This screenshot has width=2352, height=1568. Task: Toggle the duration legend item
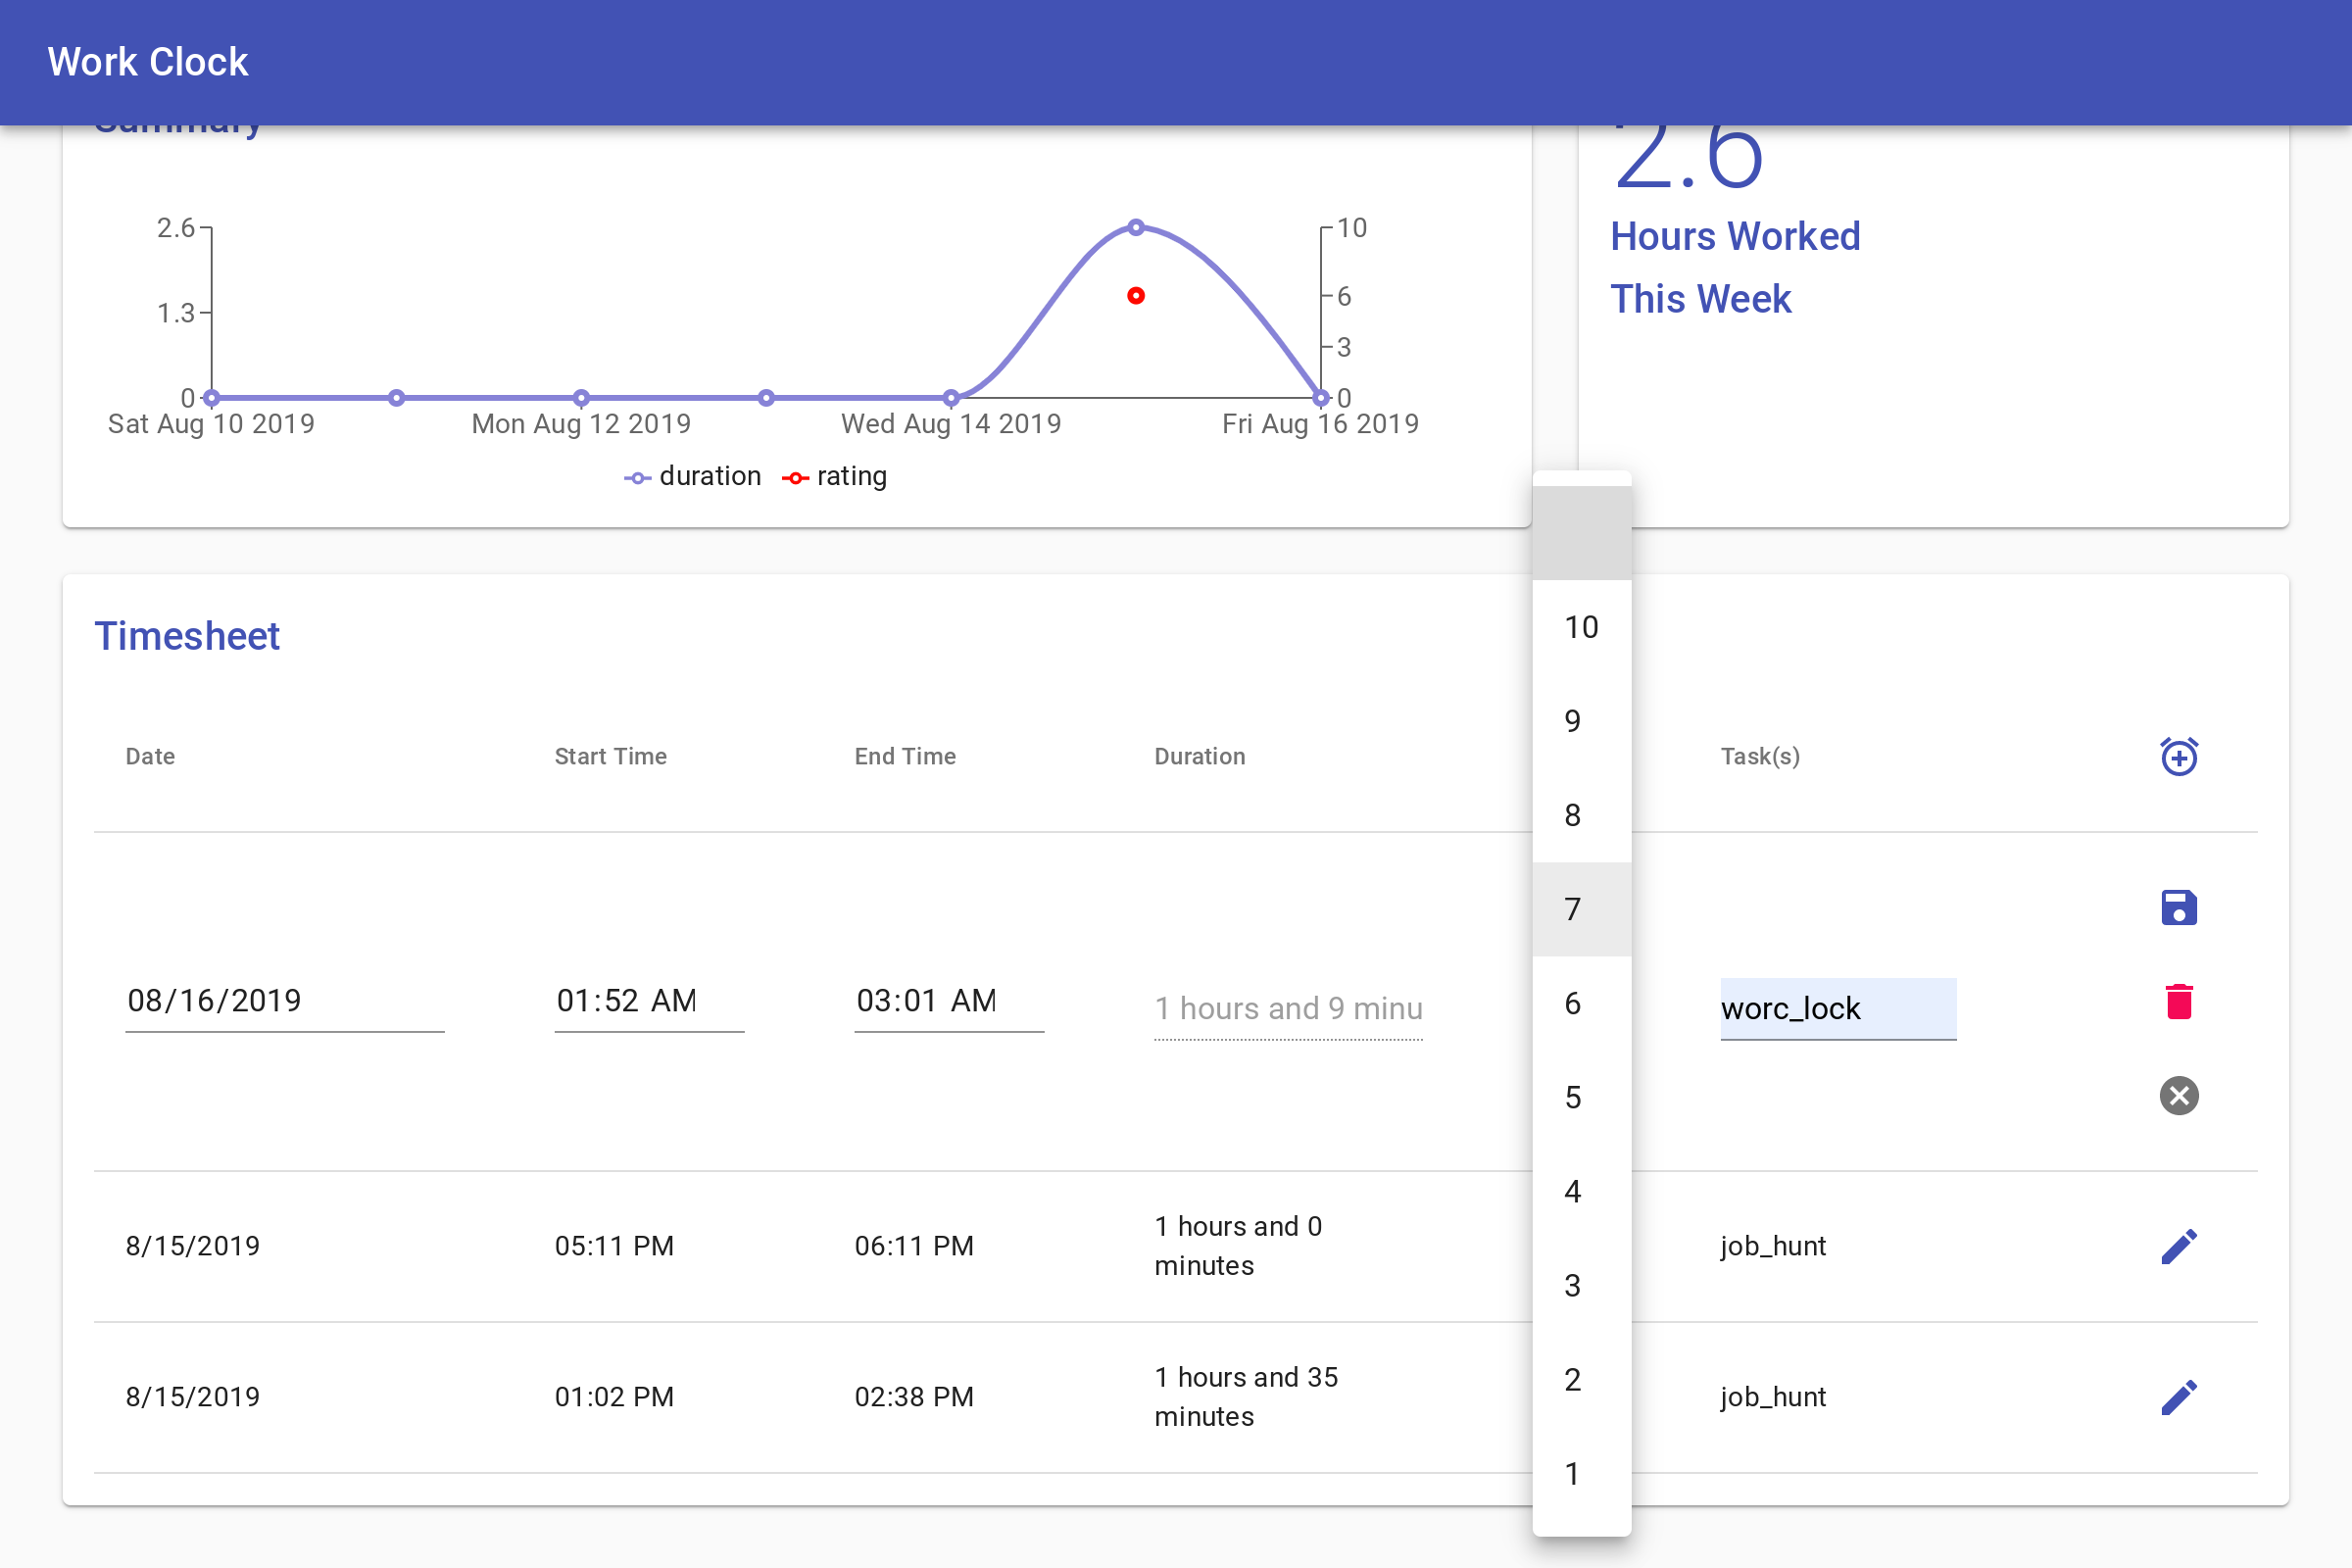693,477
